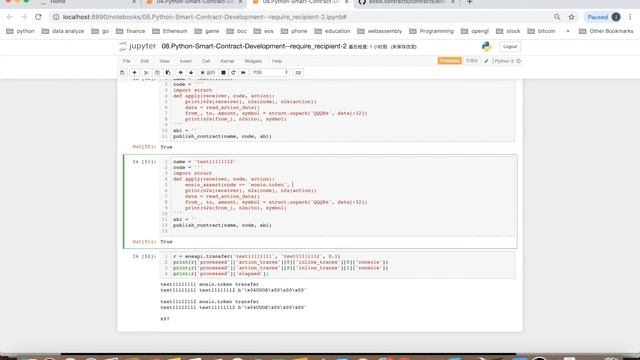
Task: Open the Ethereum bookmarks folder
Action: coord(170,31)
